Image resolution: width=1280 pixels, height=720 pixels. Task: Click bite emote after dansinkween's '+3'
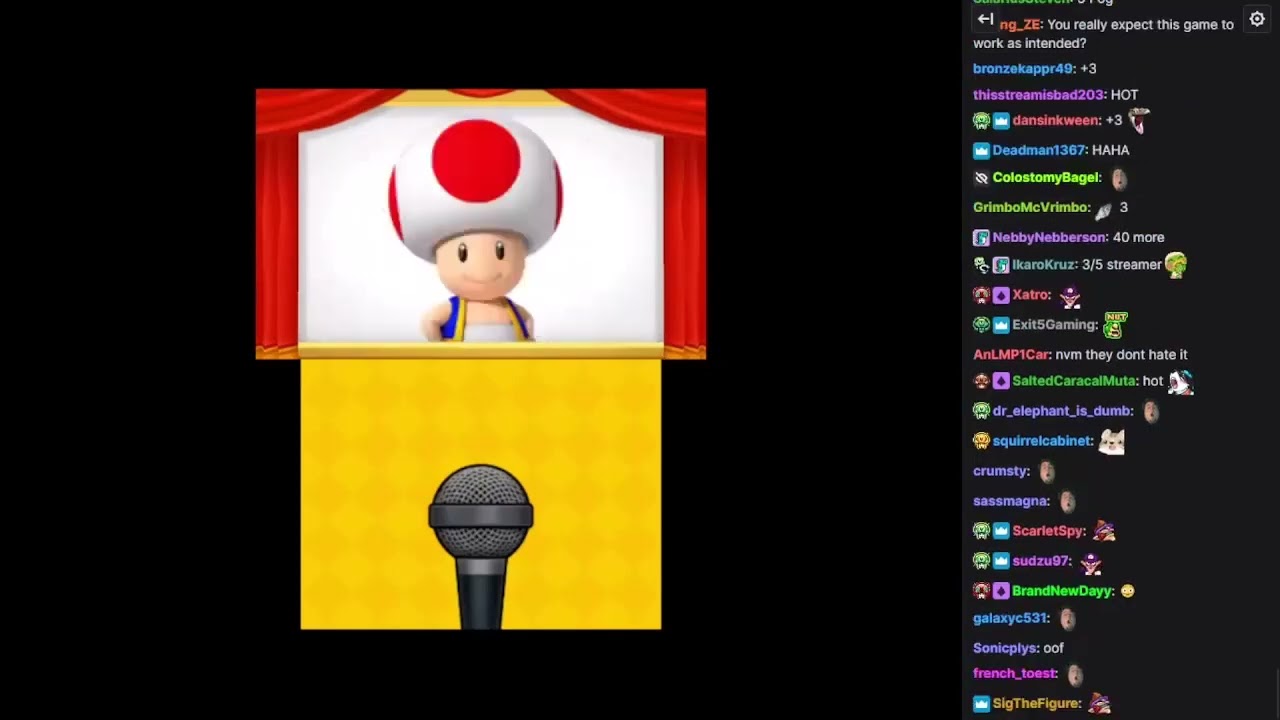(1139, 121)
